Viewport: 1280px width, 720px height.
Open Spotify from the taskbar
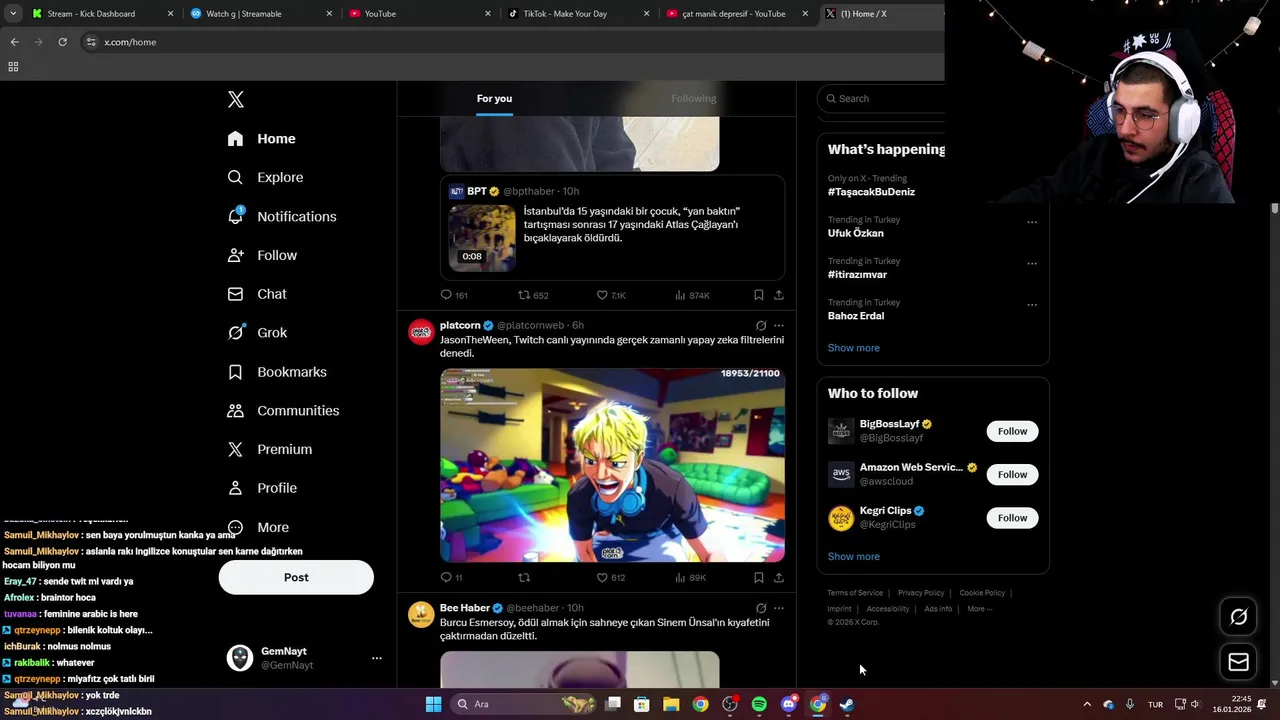pyautogui.click(x=759, y=704)
